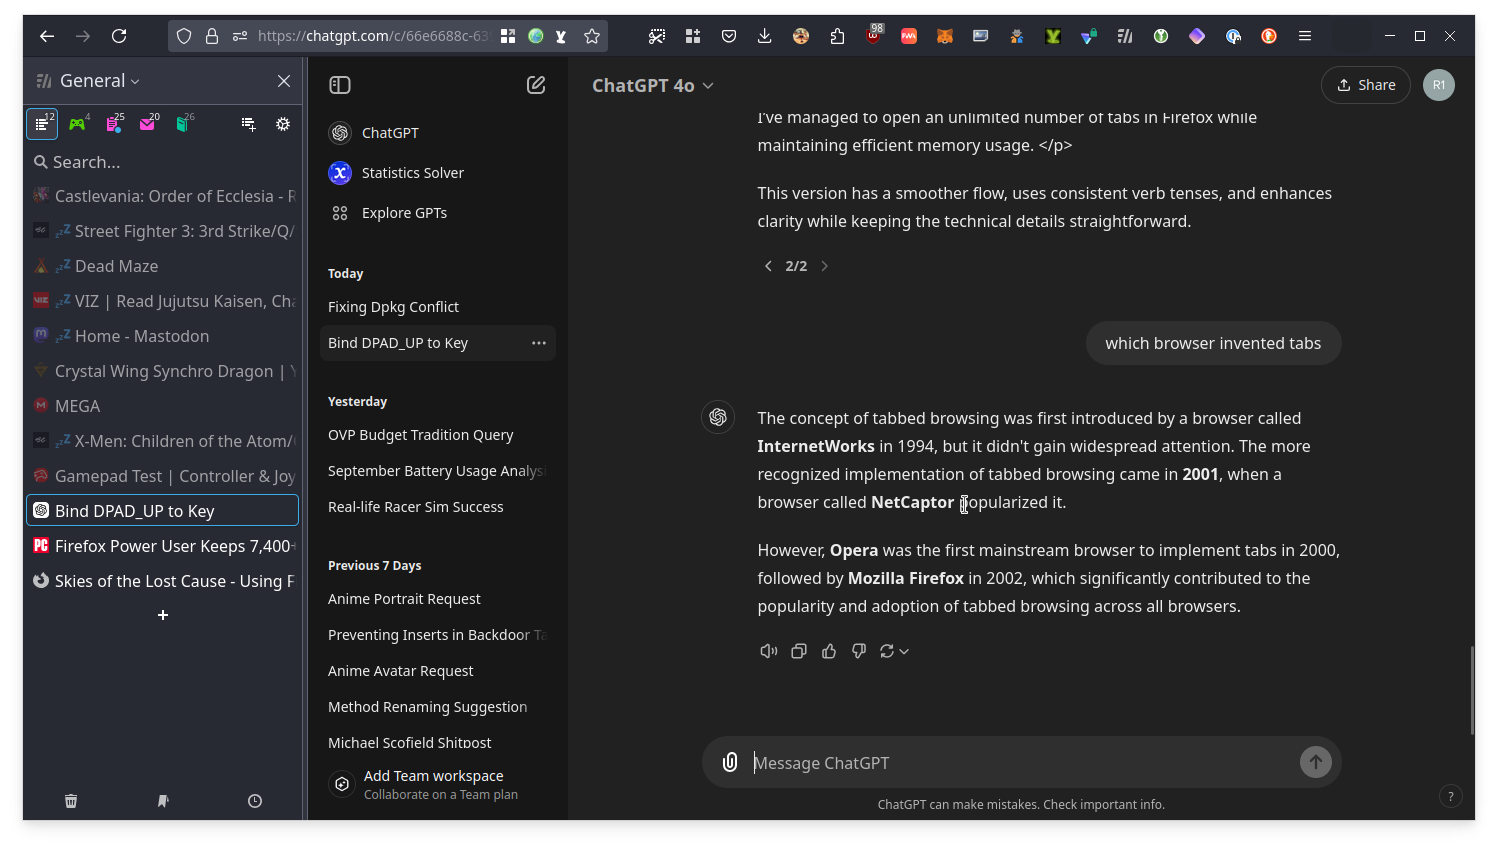The height and width of the screenshot is (851, 1498).
Task: Open uBlock Origin icon with 98 badge
Action: pos(873,36)
